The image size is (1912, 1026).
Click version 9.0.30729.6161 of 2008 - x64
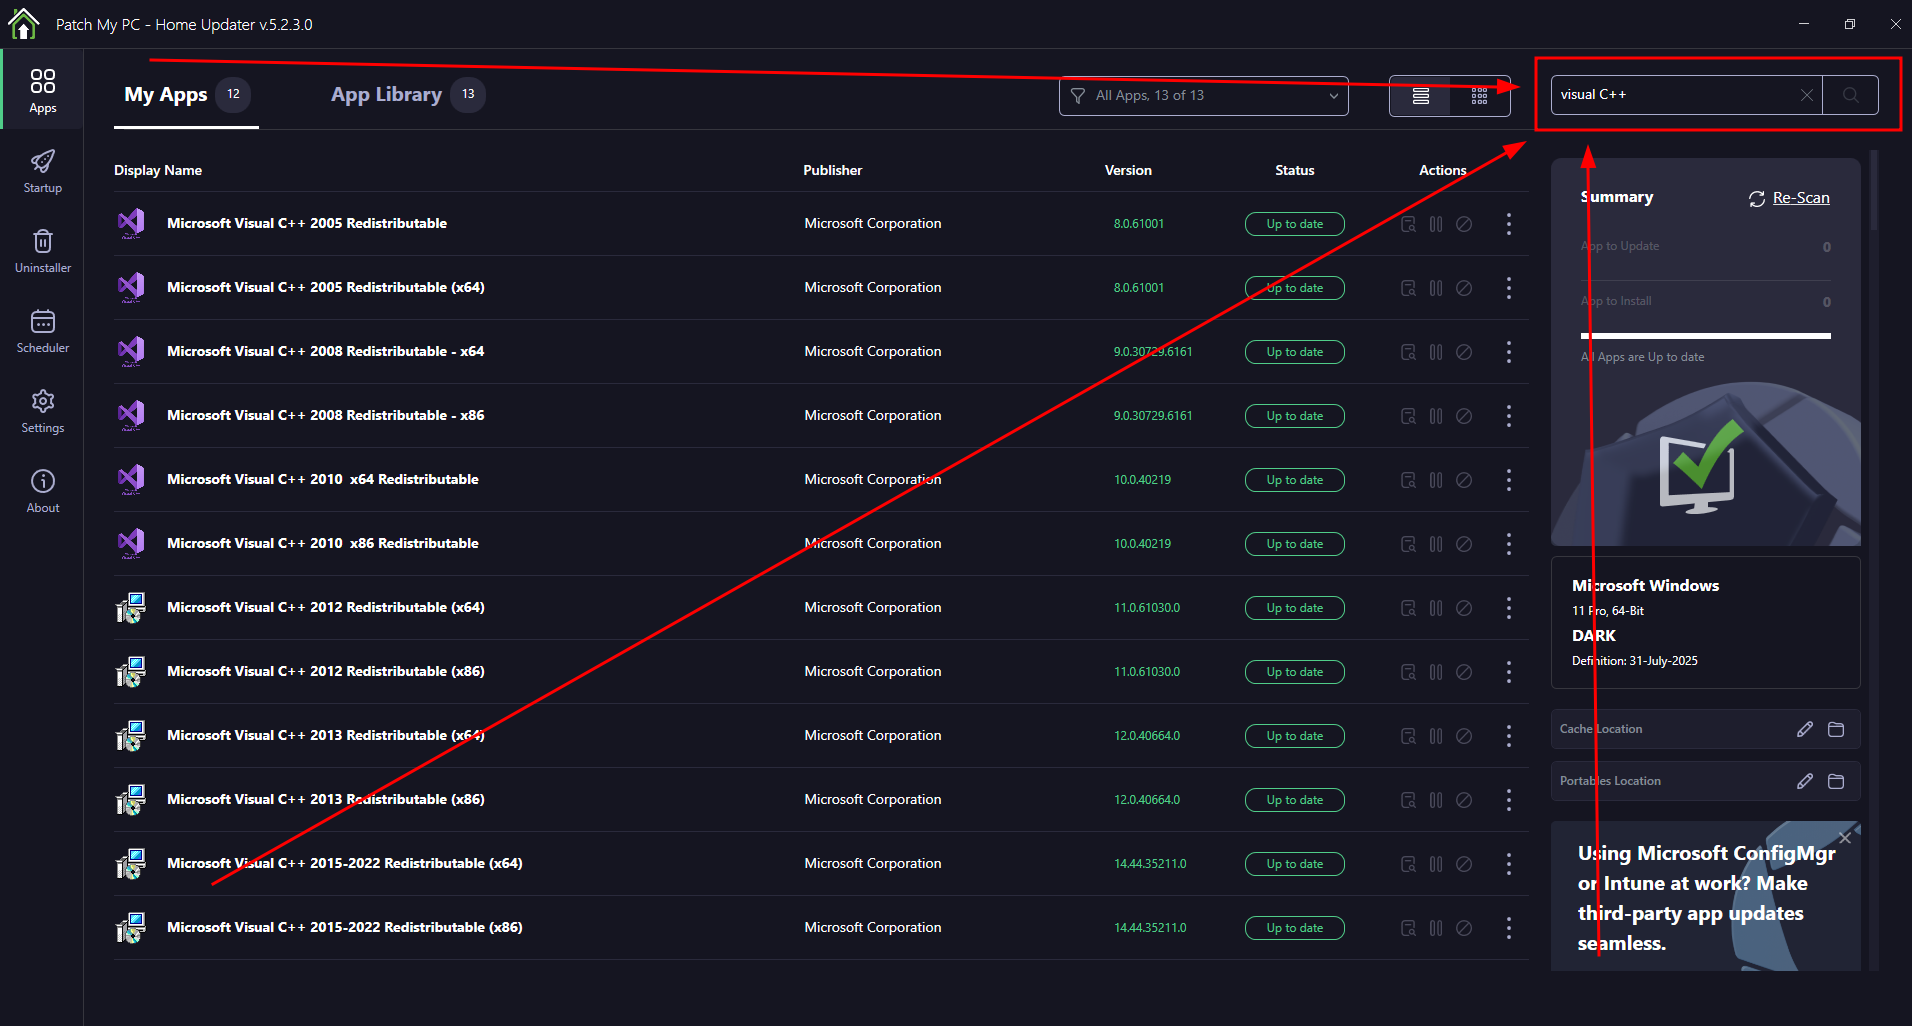1153,352
